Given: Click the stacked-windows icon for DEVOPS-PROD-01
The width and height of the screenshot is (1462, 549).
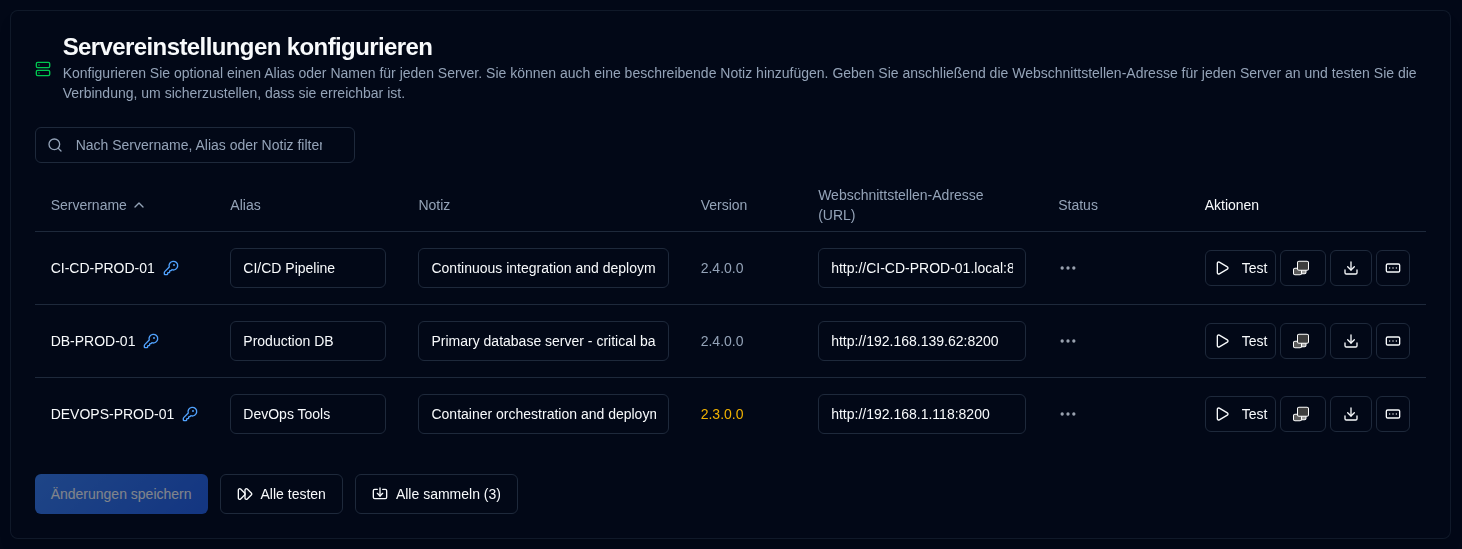Looking at the screenshot, I should 1302,414.
